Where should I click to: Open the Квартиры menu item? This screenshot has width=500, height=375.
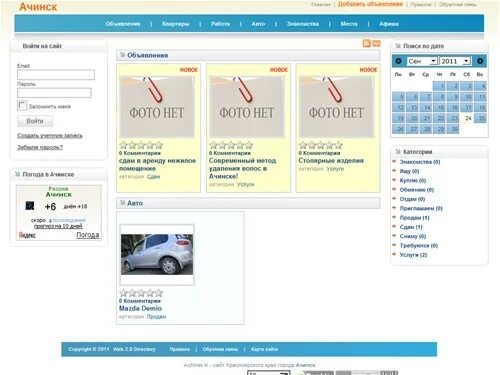coord(176,24)
